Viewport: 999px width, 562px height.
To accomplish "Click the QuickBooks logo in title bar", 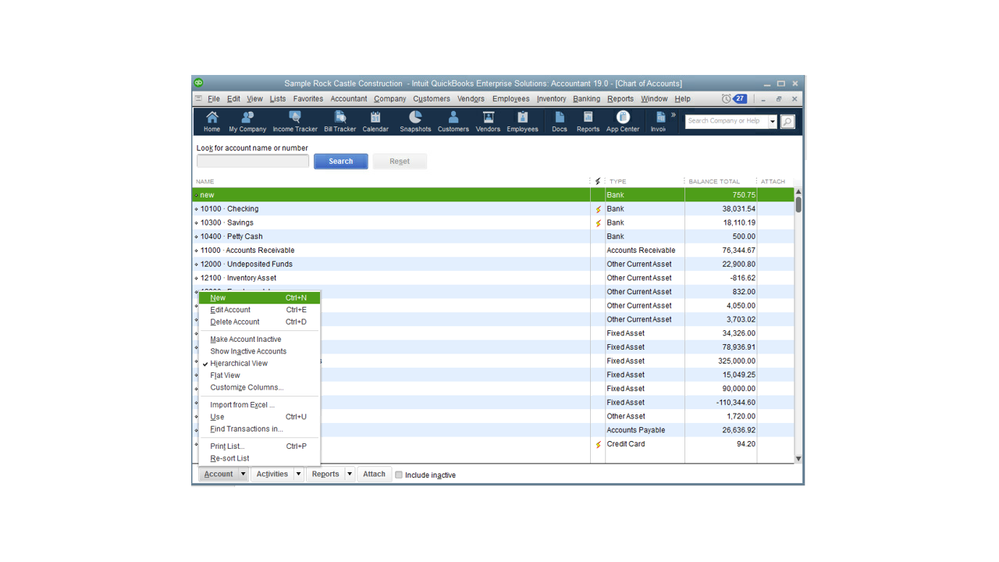I will tap(199, 83).
